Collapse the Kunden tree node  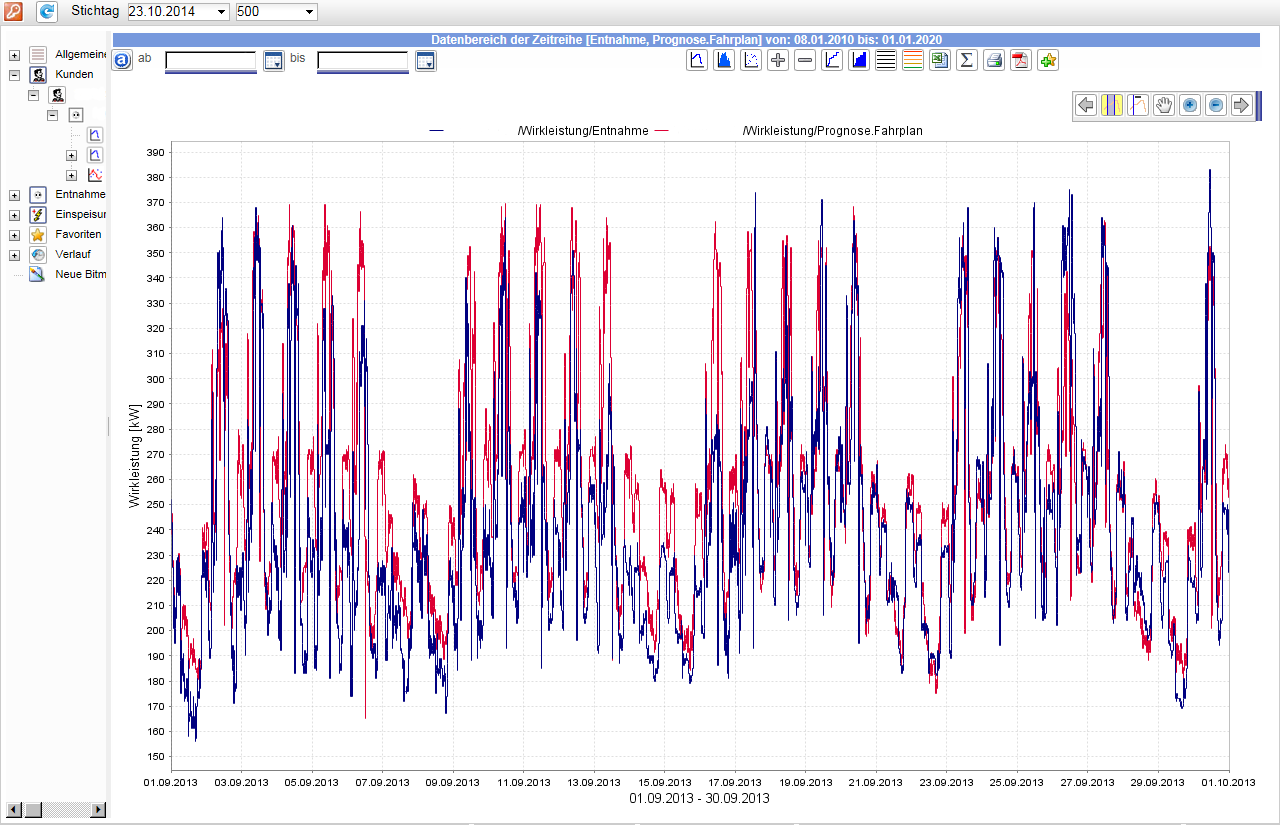pos(14,75)
